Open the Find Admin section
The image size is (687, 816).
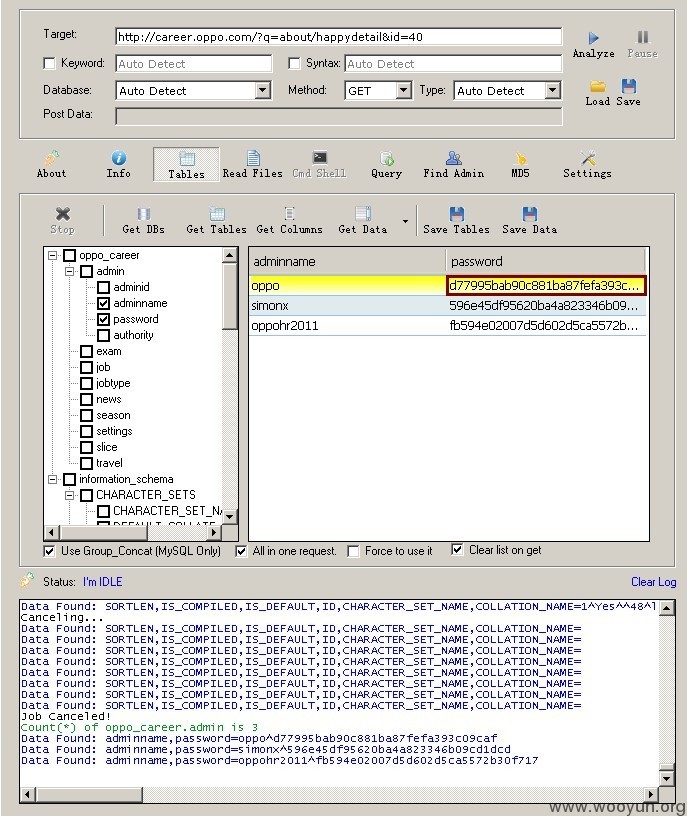[454, 165]
